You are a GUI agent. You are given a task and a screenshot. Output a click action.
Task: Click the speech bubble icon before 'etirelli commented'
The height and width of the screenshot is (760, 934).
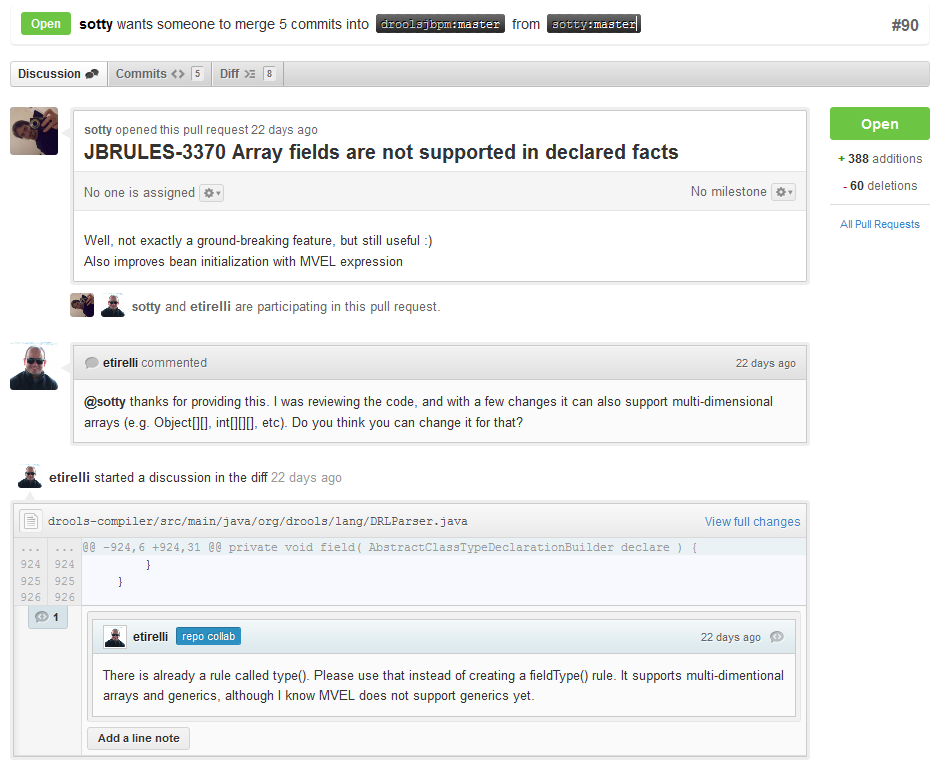click(x=92, y=363)
